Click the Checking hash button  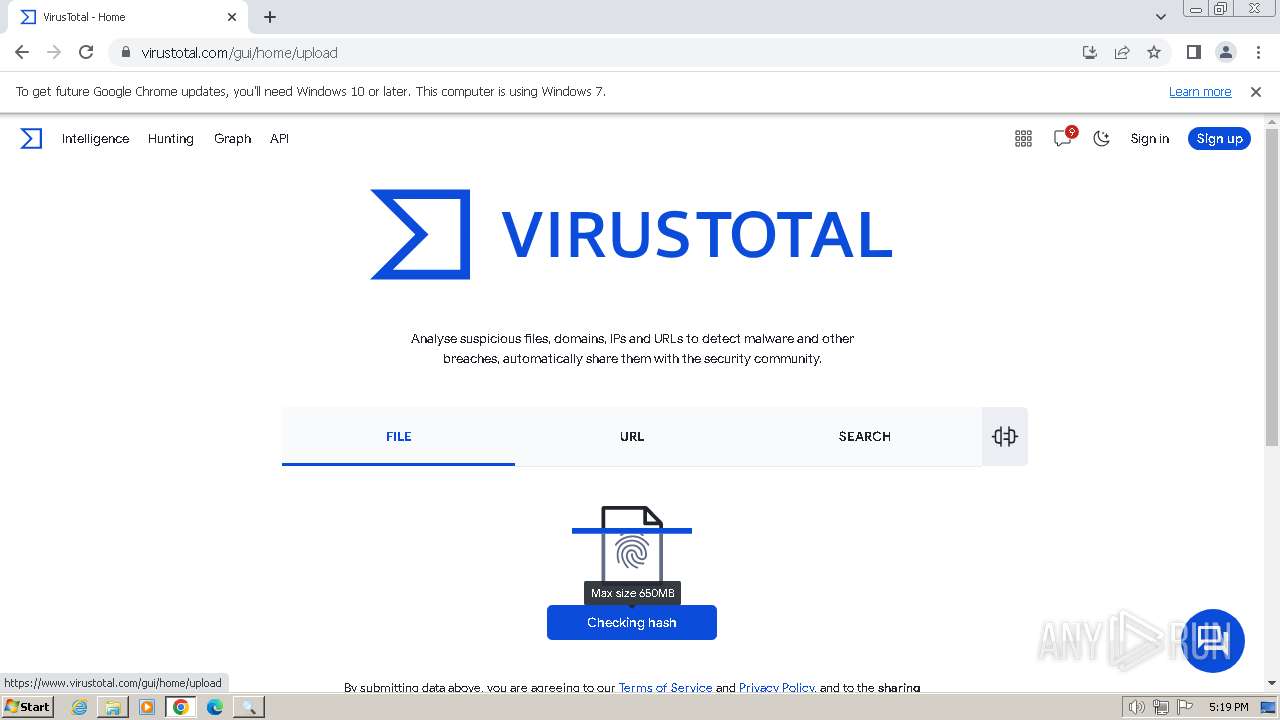click(x=632, y=622)
